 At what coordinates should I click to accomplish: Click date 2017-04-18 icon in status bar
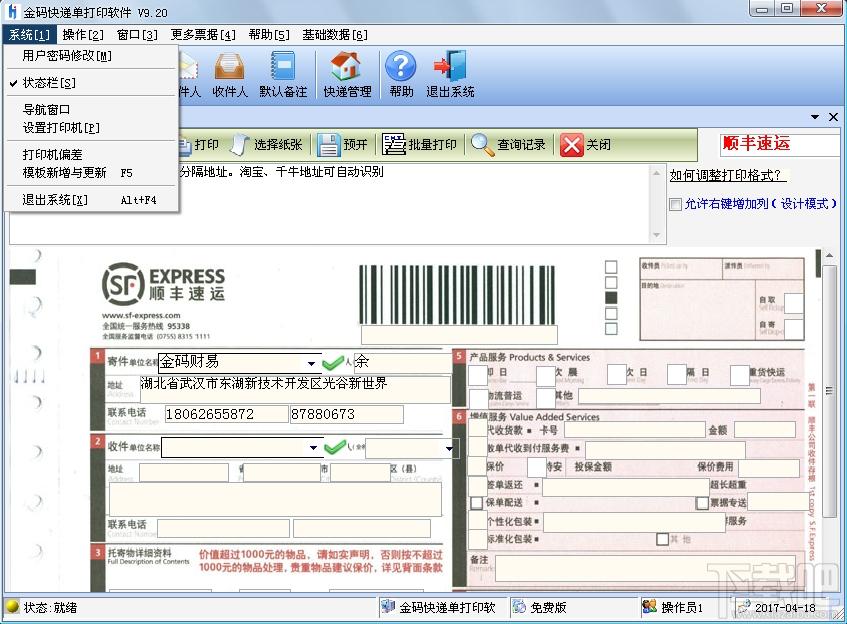pos(744,607)
